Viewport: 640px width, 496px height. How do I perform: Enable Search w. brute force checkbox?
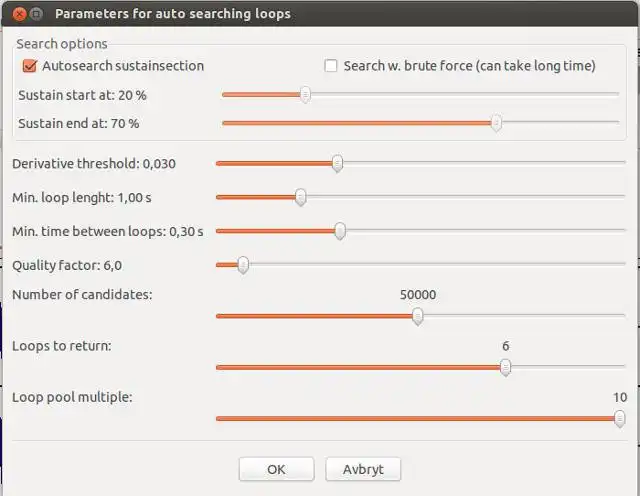(331, 66)
